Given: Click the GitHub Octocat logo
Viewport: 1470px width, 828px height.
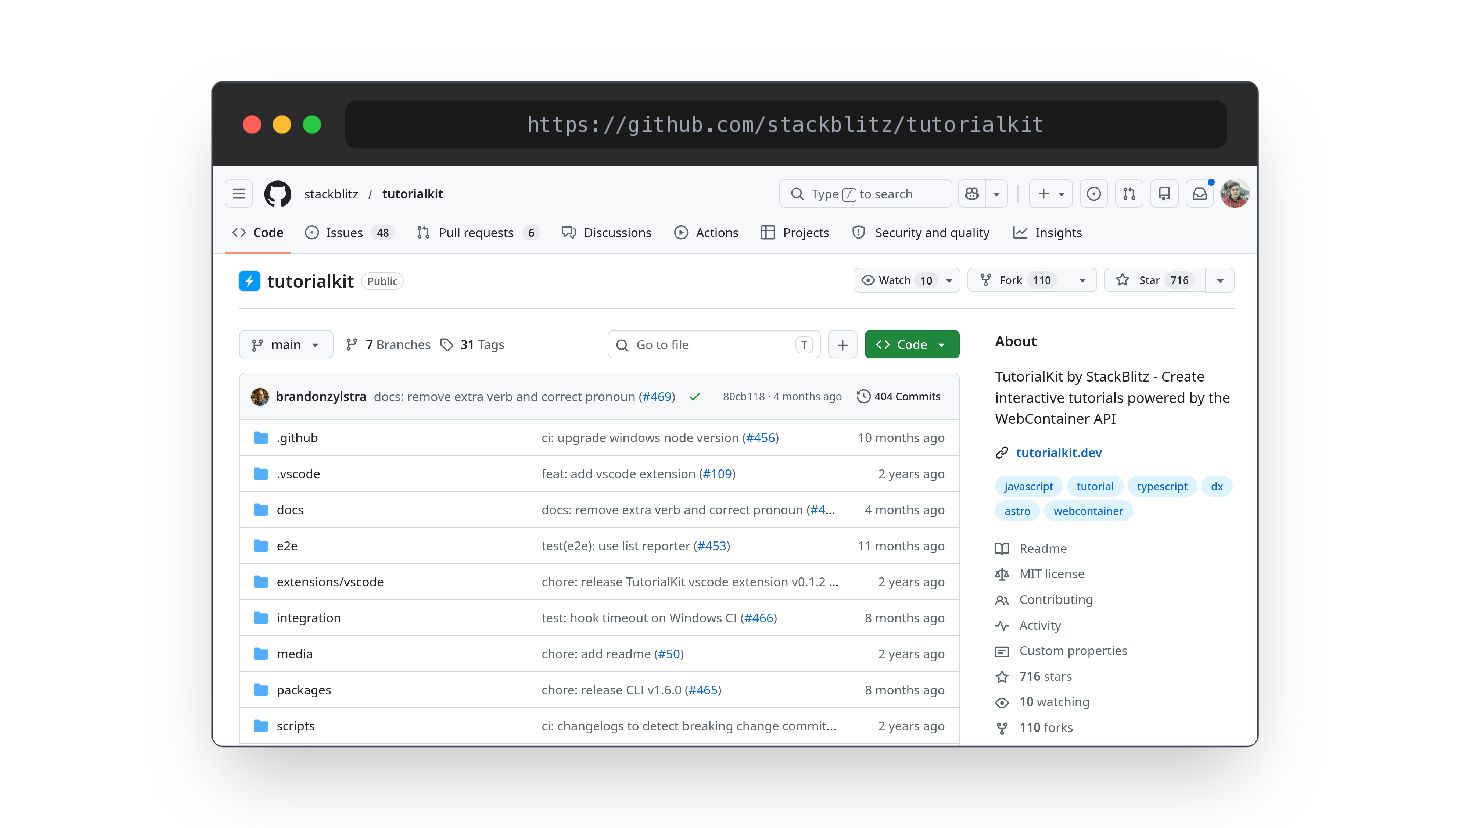Looking at the screenshot, I should [277, 194].
